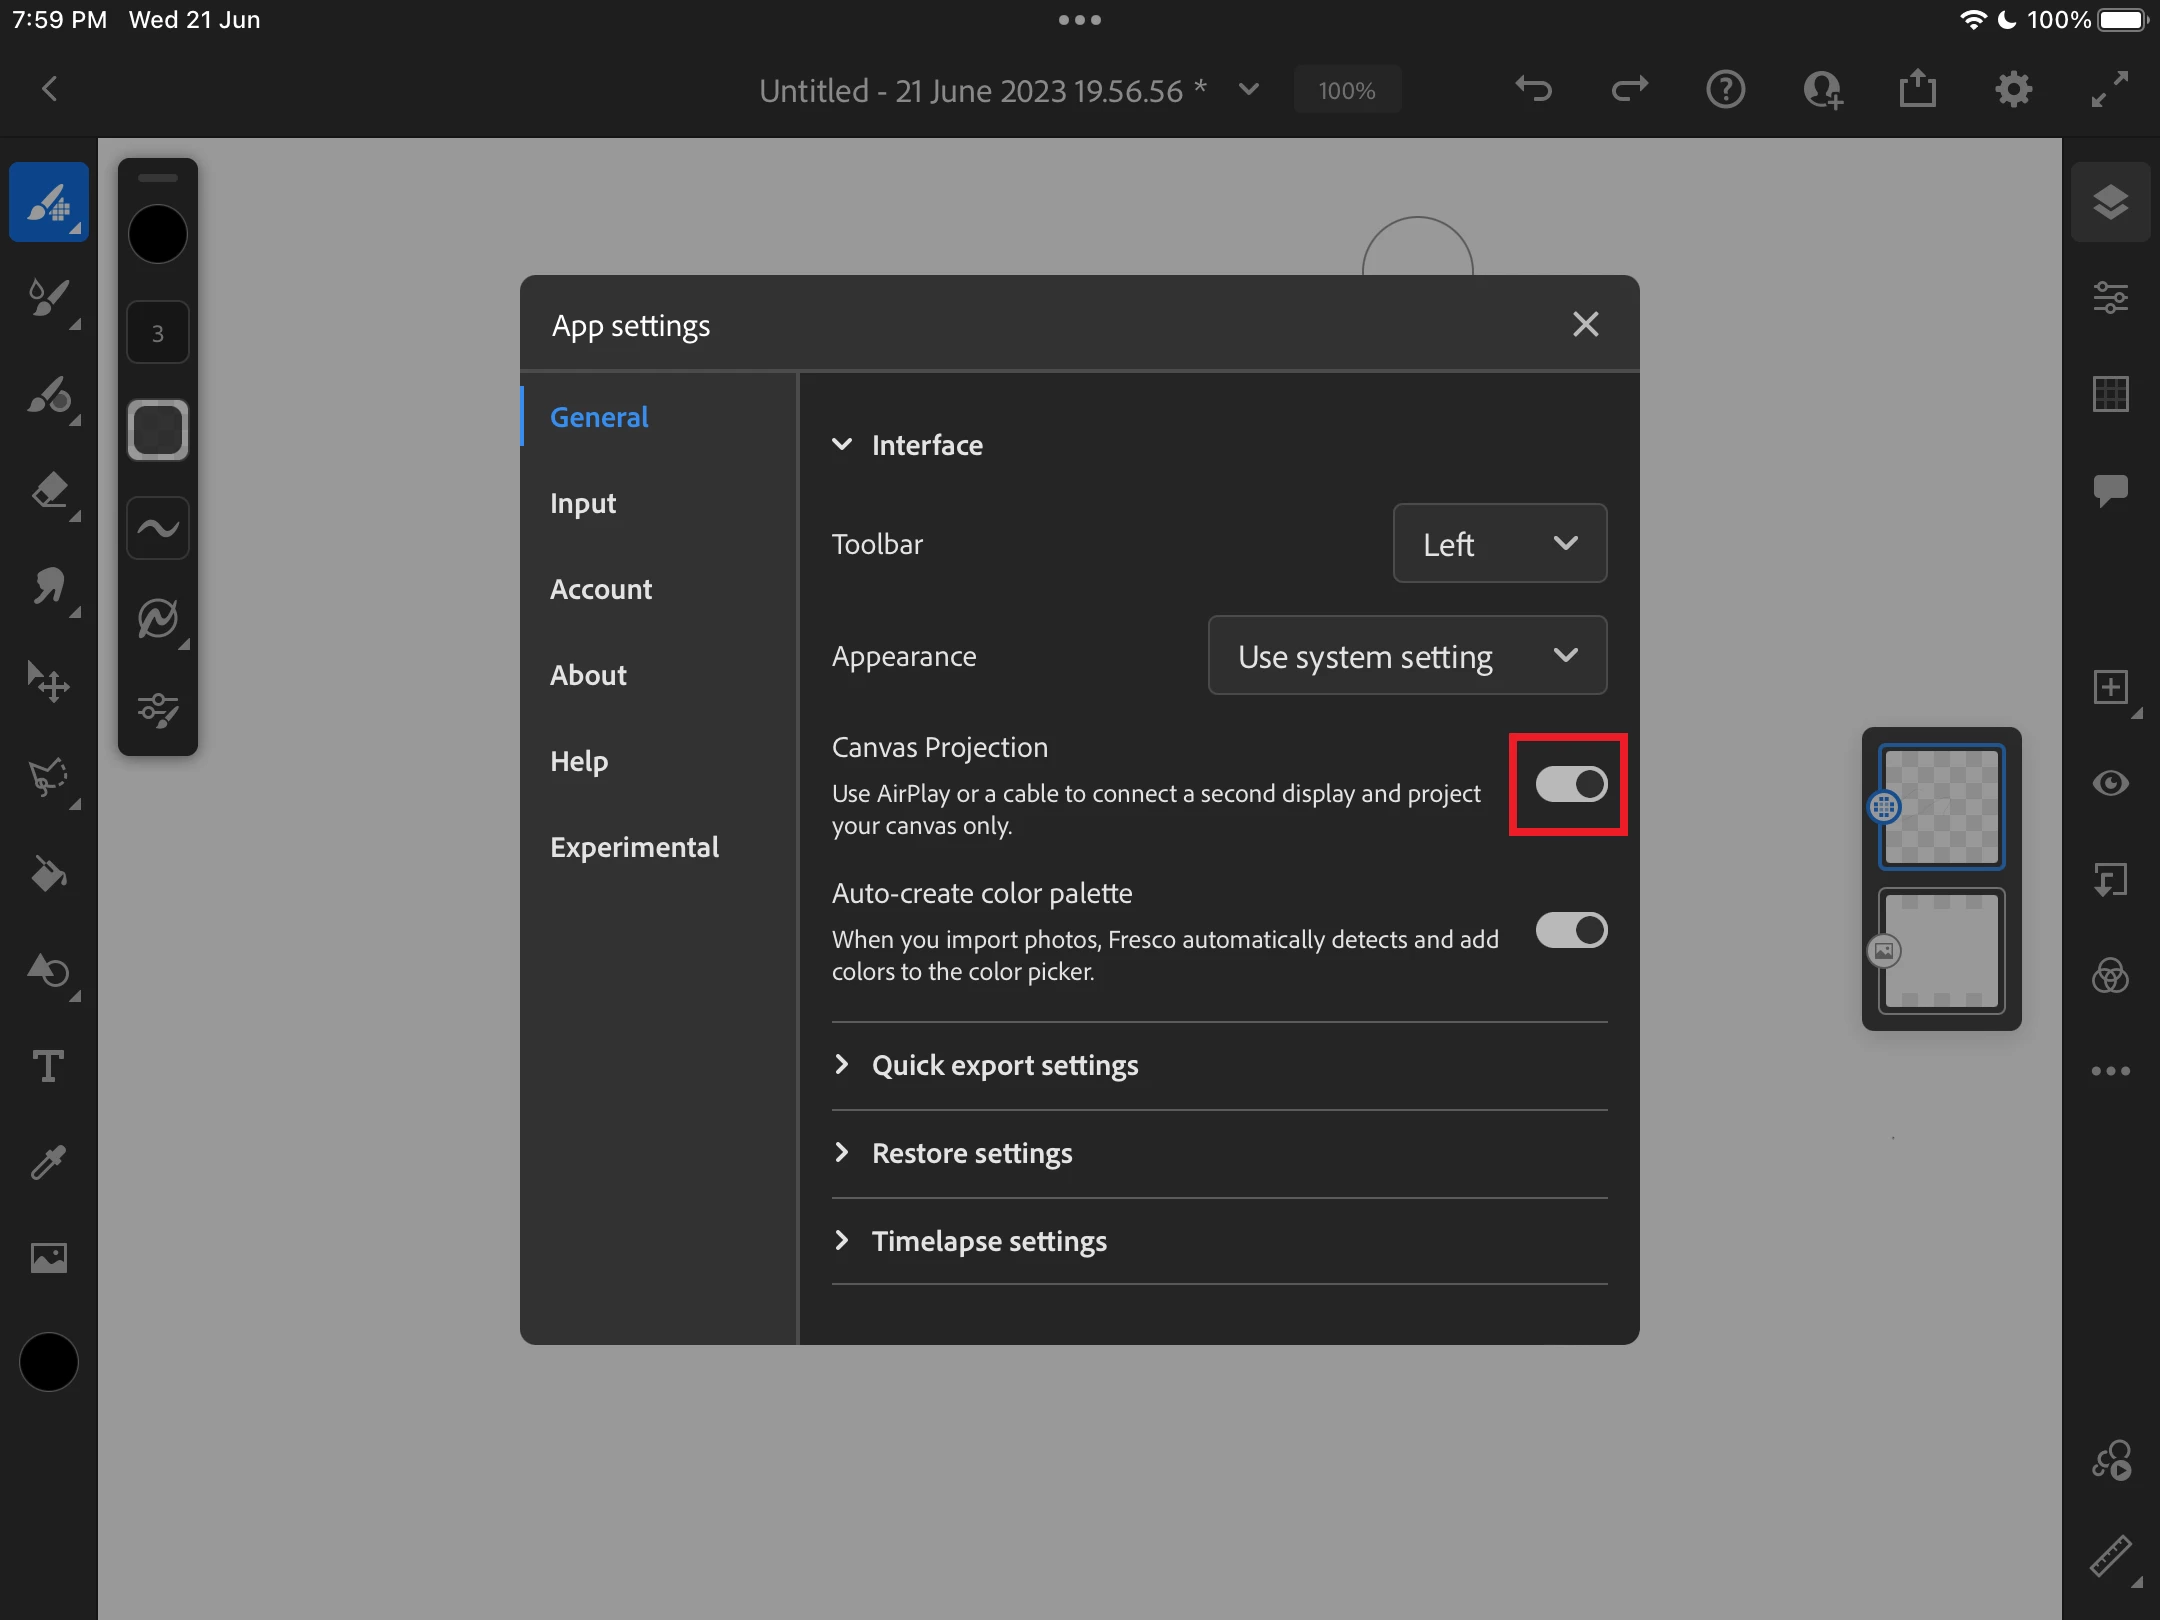Disable Auto-create color palette switch
Image resolution: width=2160 pixels, height=1620 pixels.
[1570, 930]
